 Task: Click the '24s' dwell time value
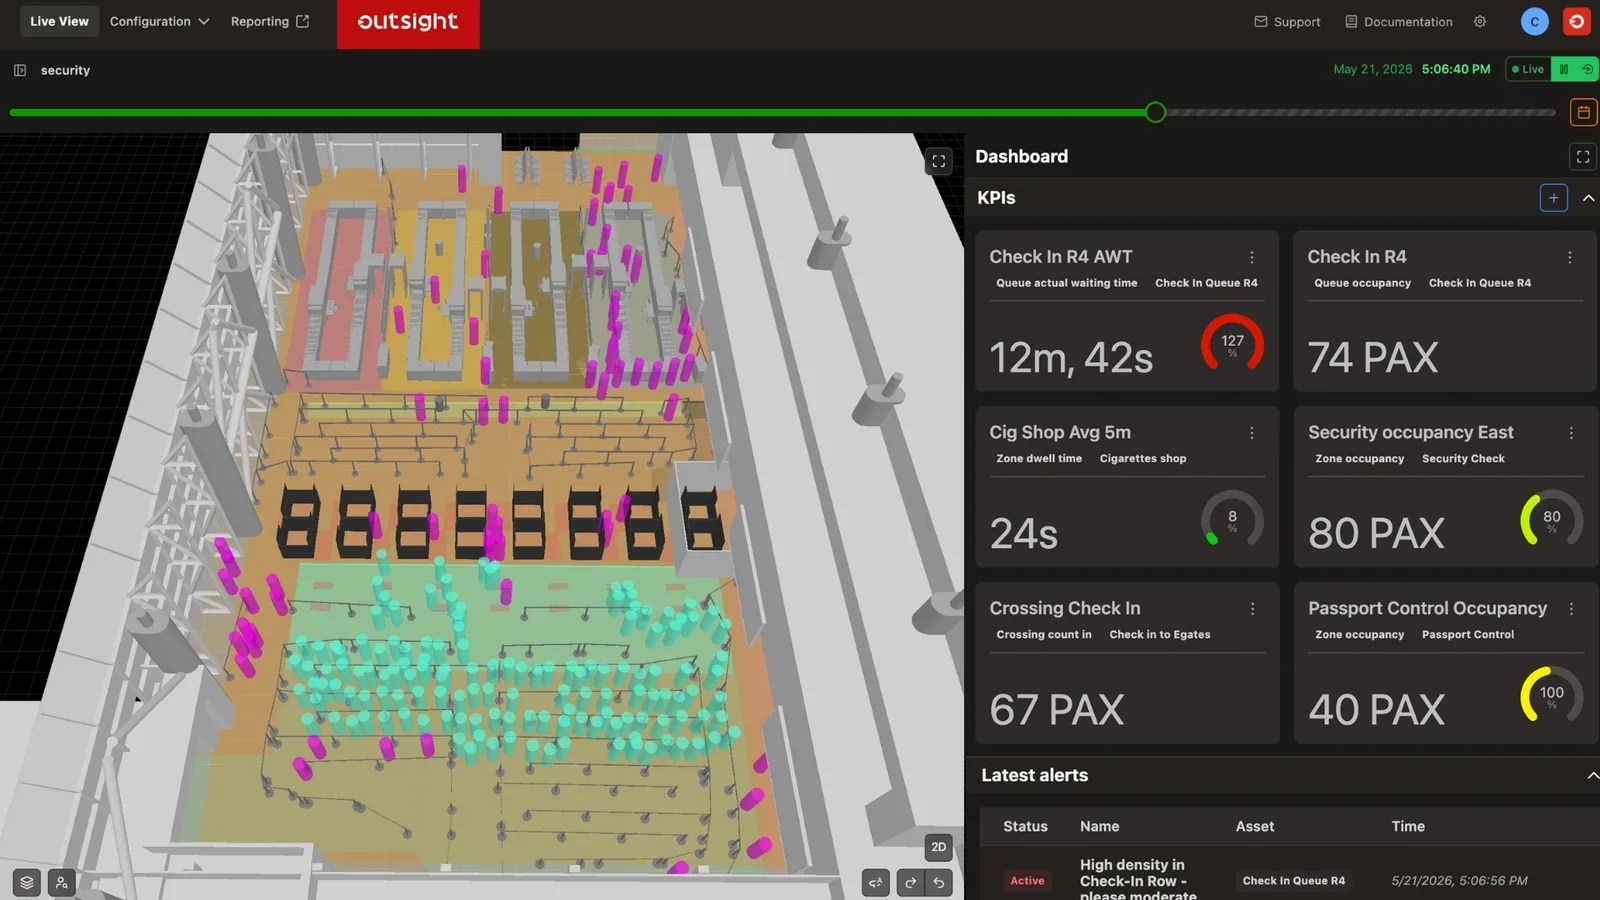tap(1024, 534)
